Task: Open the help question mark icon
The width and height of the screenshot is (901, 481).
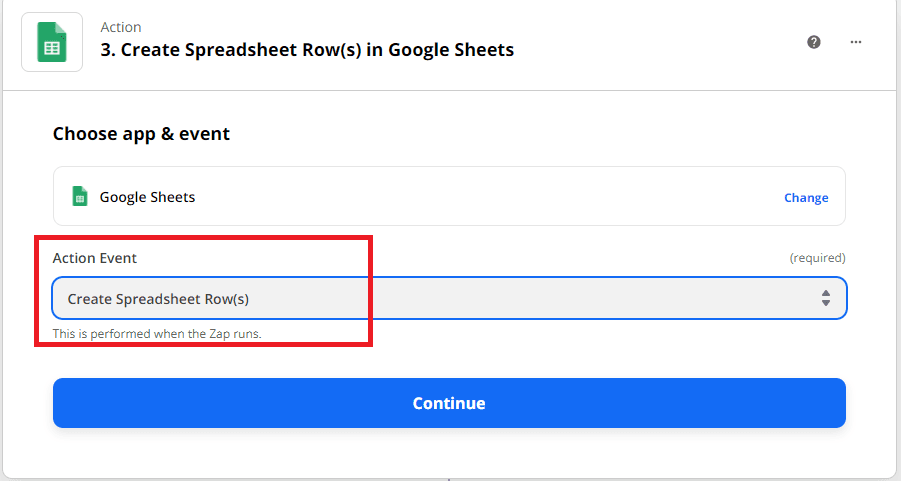Action: click(x=814, y=42)
